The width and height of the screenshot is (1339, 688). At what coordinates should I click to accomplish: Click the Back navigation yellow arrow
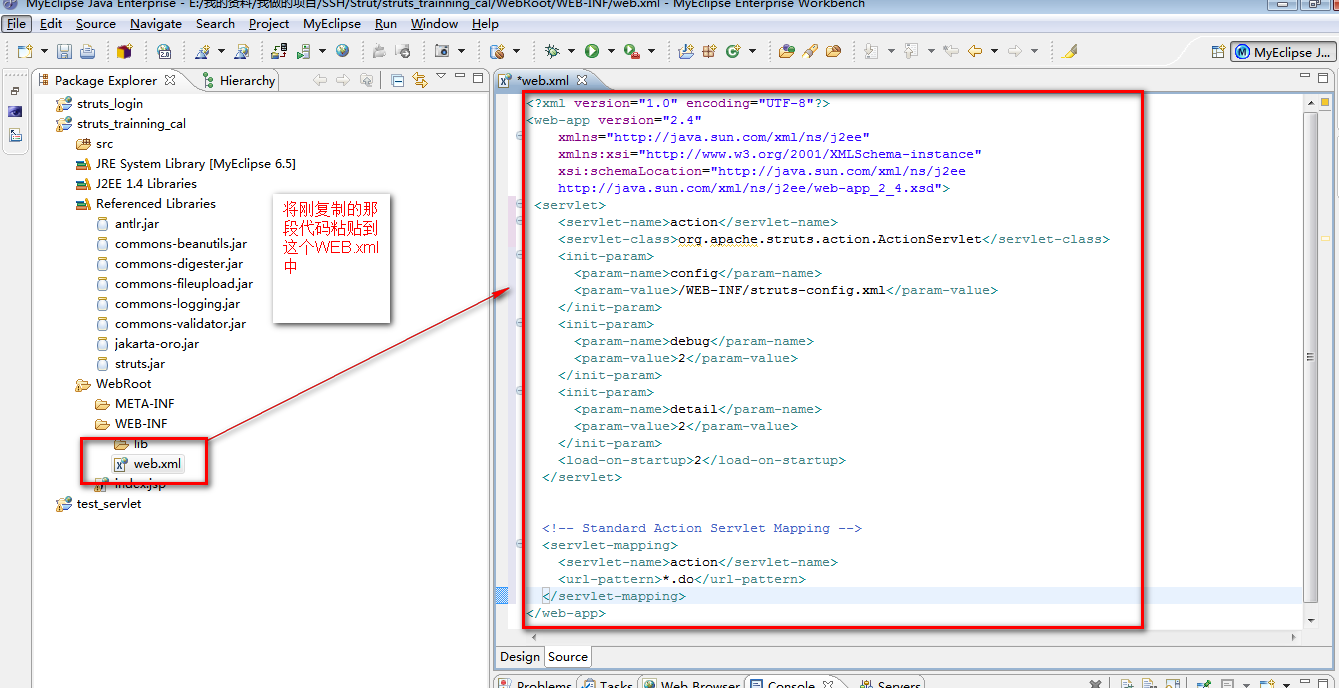975,51
